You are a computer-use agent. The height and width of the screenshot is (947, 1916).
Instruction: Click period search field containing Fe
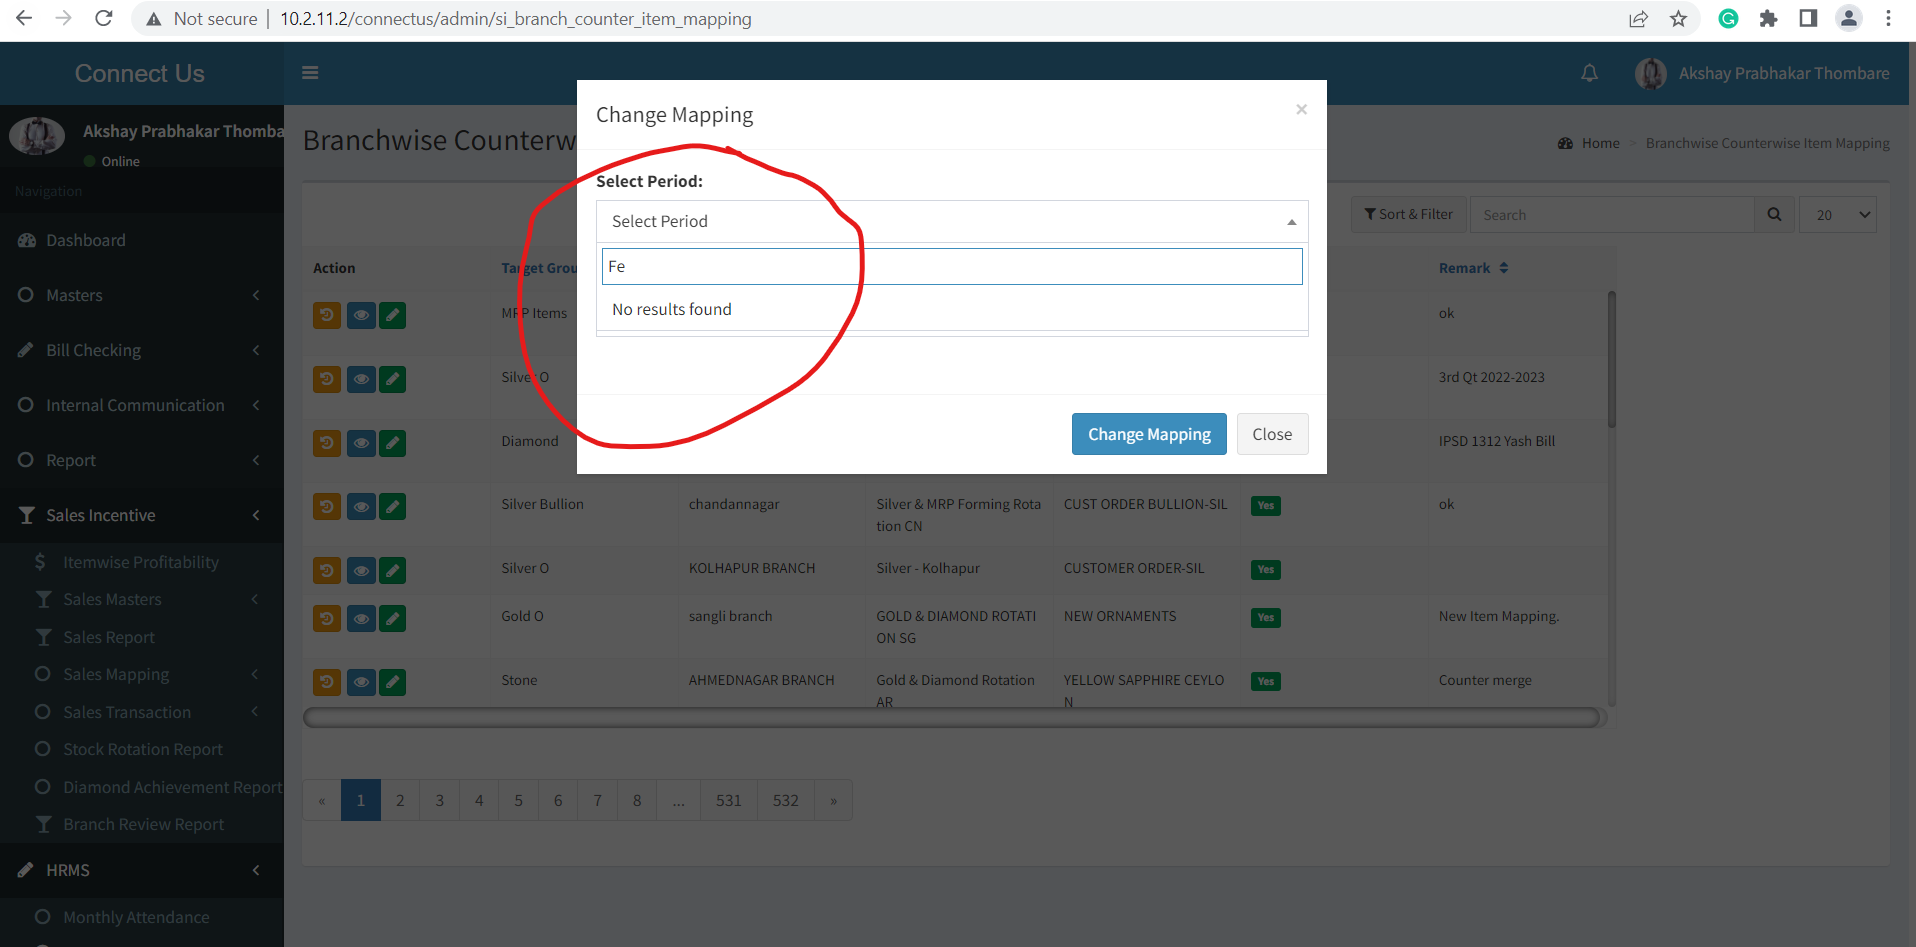tap(952, 266)
